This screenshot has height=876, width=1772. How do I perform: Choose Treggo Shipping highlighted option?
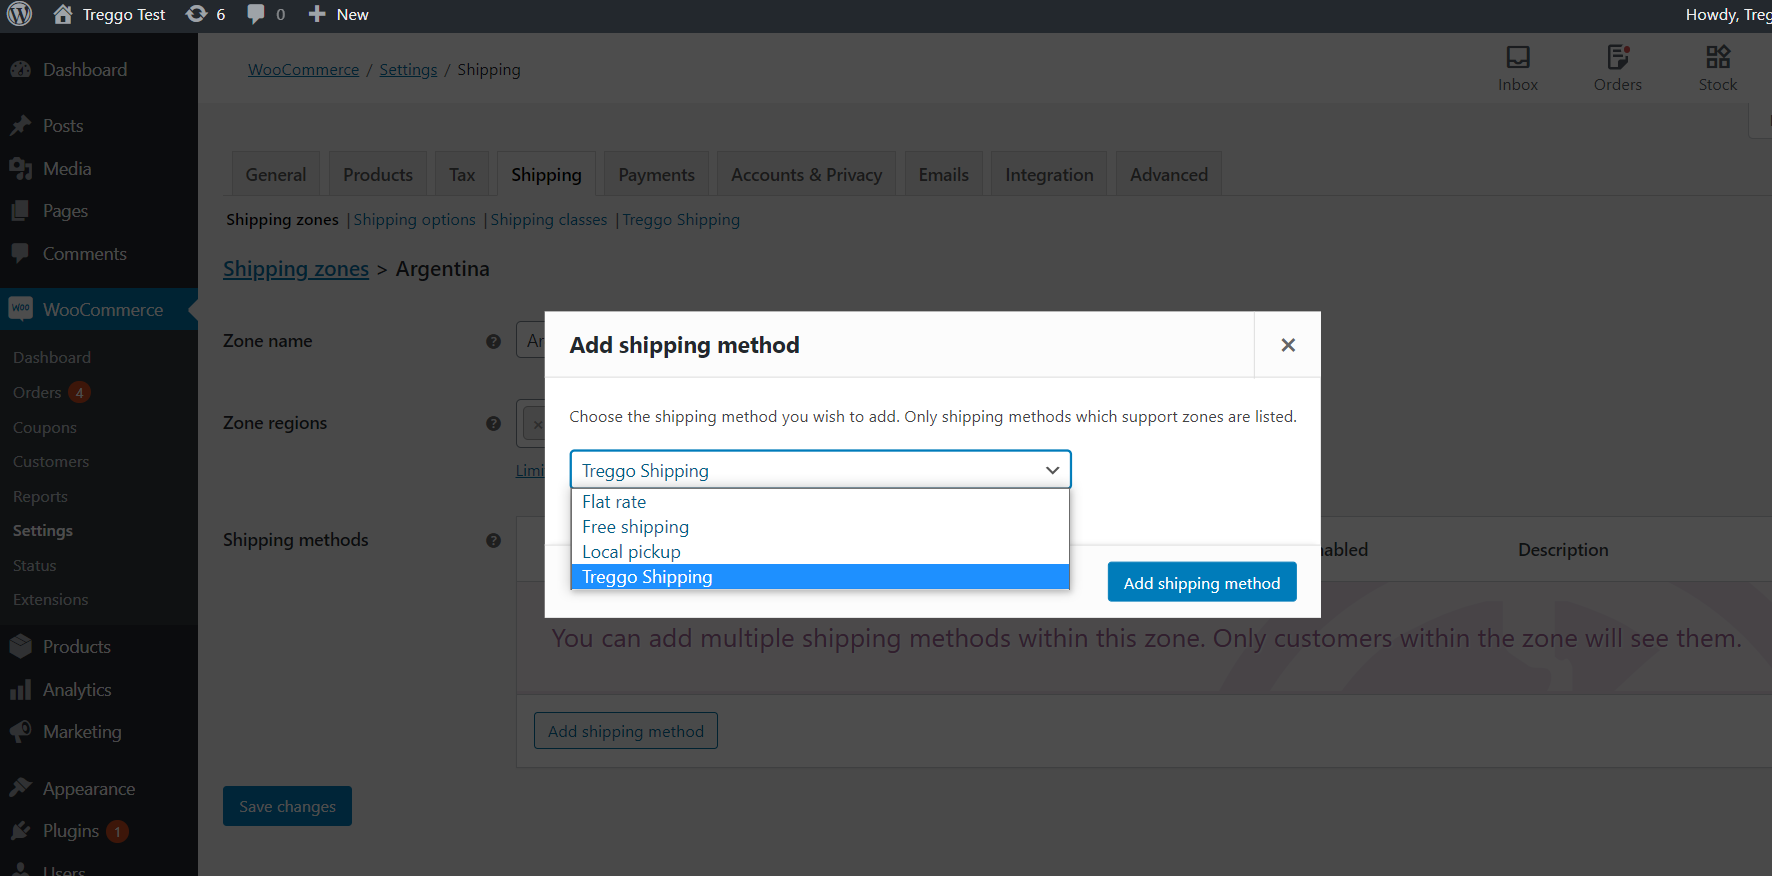pos(820,577)
